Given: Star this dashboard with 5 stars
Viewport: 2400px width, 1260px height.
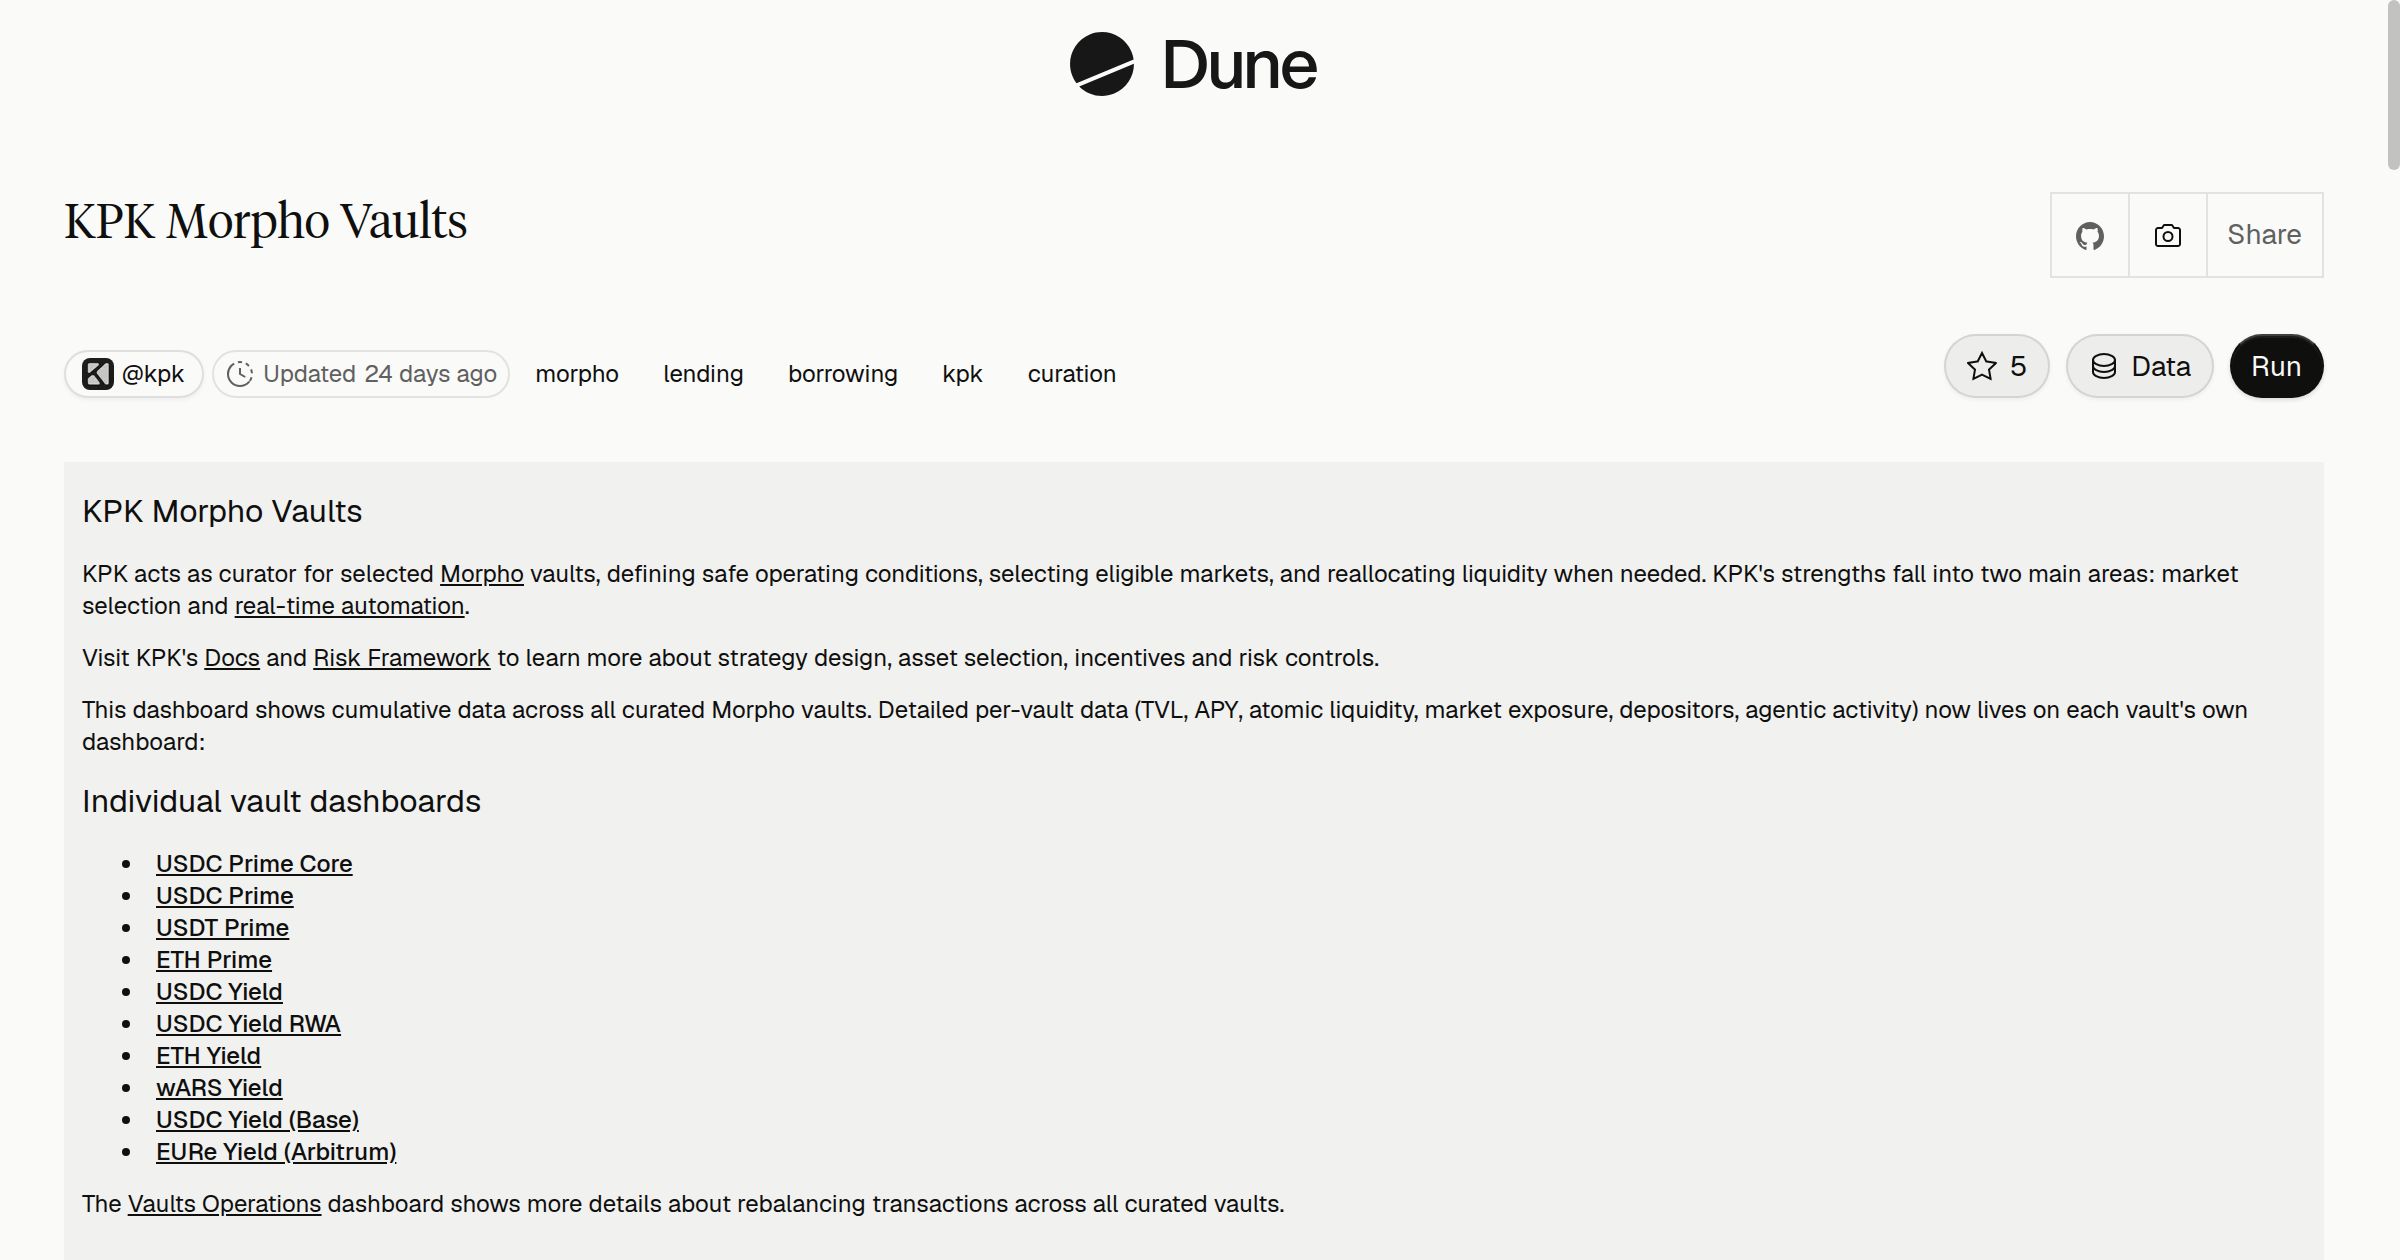Looking at the screenshot, I should point(1996,366).
